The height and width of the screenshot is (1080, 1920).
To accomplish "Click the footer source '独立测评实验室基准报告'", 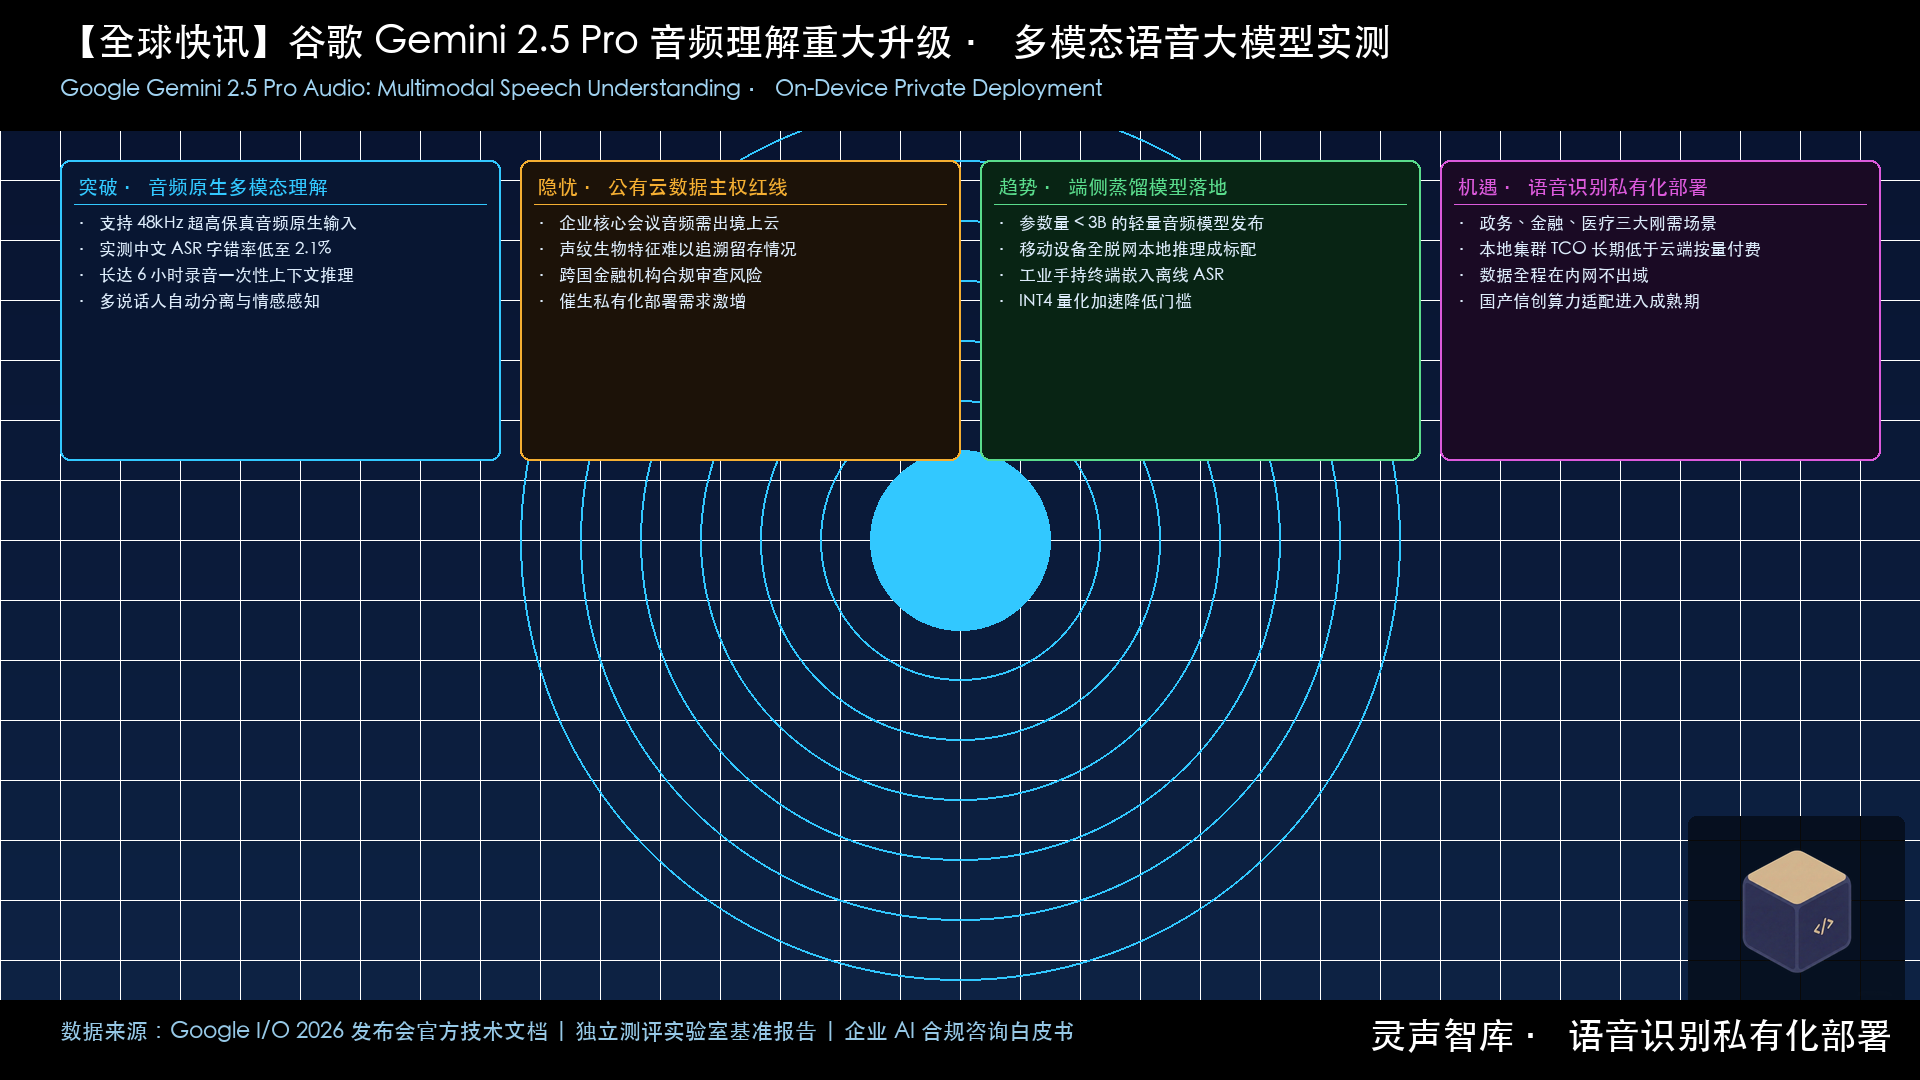I will (696, 1031).
